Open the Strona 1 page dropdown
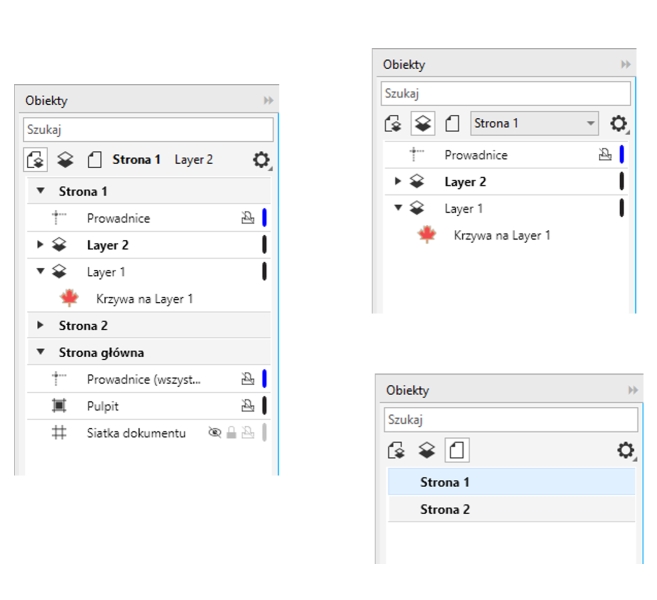Image resolution: width=657 pixels, height=600 pixels. point(534,124)
